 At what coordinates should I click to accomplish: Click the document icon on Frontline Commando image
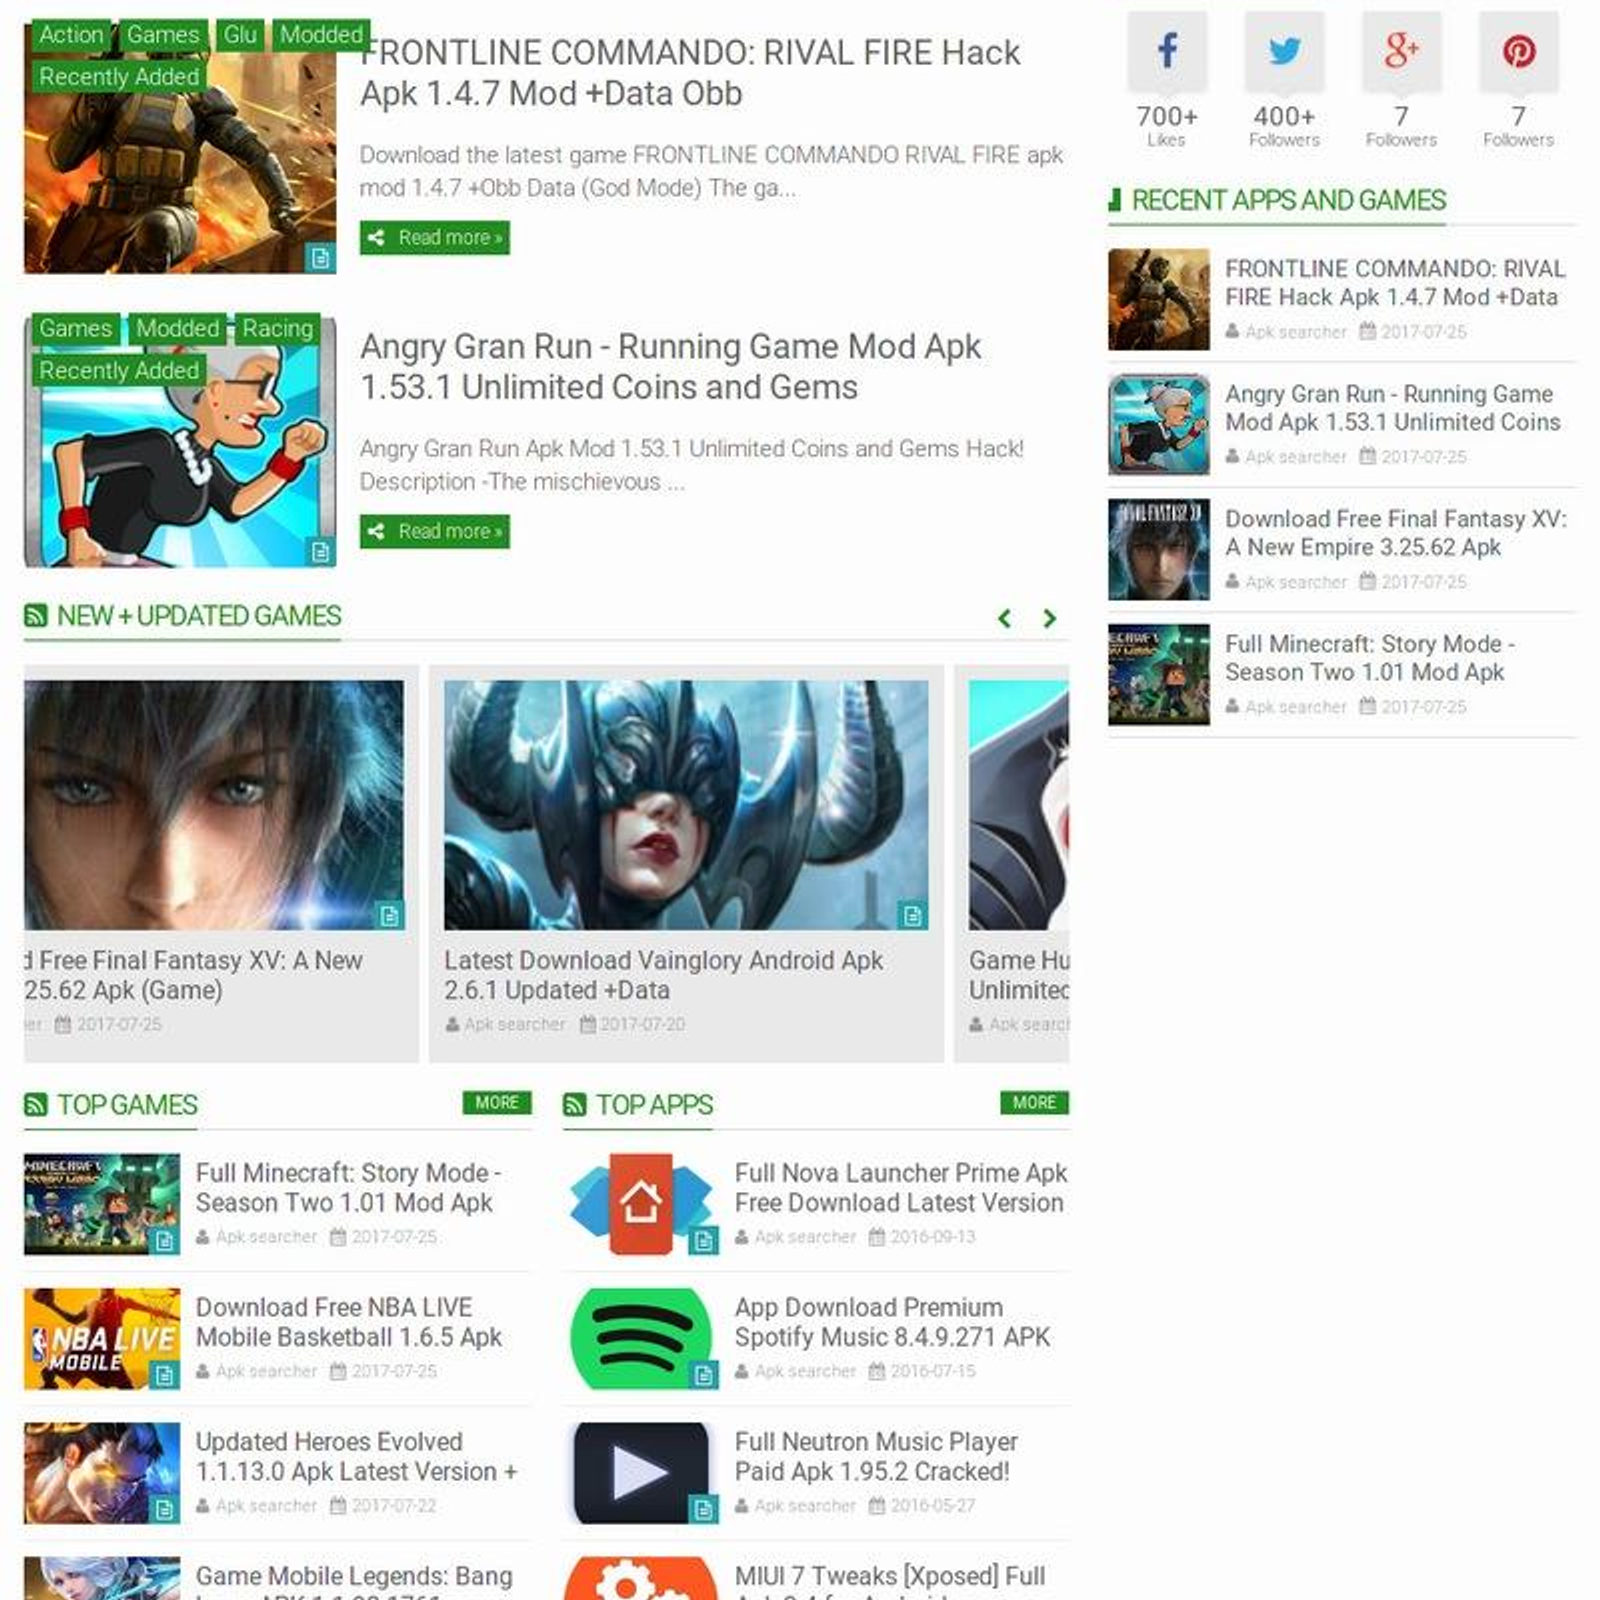click(x=320, y=258)
